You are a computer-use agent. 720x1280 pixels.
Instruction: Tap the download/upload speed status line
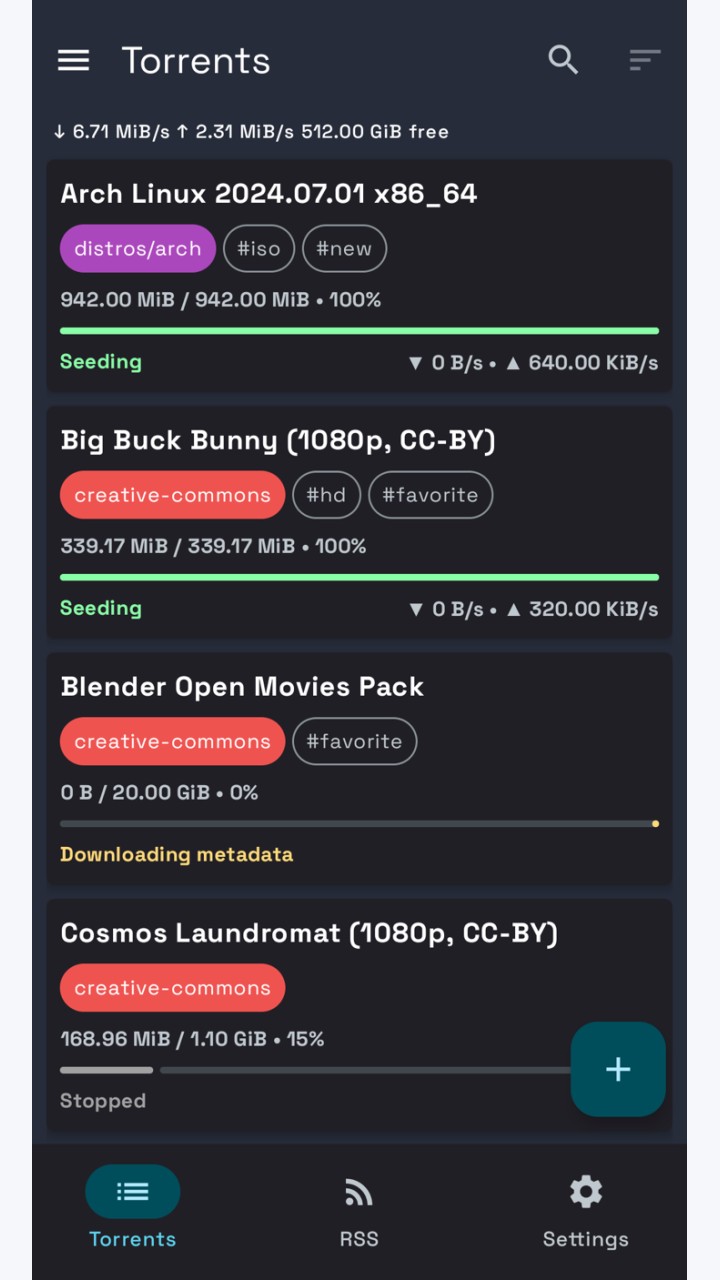pyautogui.click(x=251, y=131)
